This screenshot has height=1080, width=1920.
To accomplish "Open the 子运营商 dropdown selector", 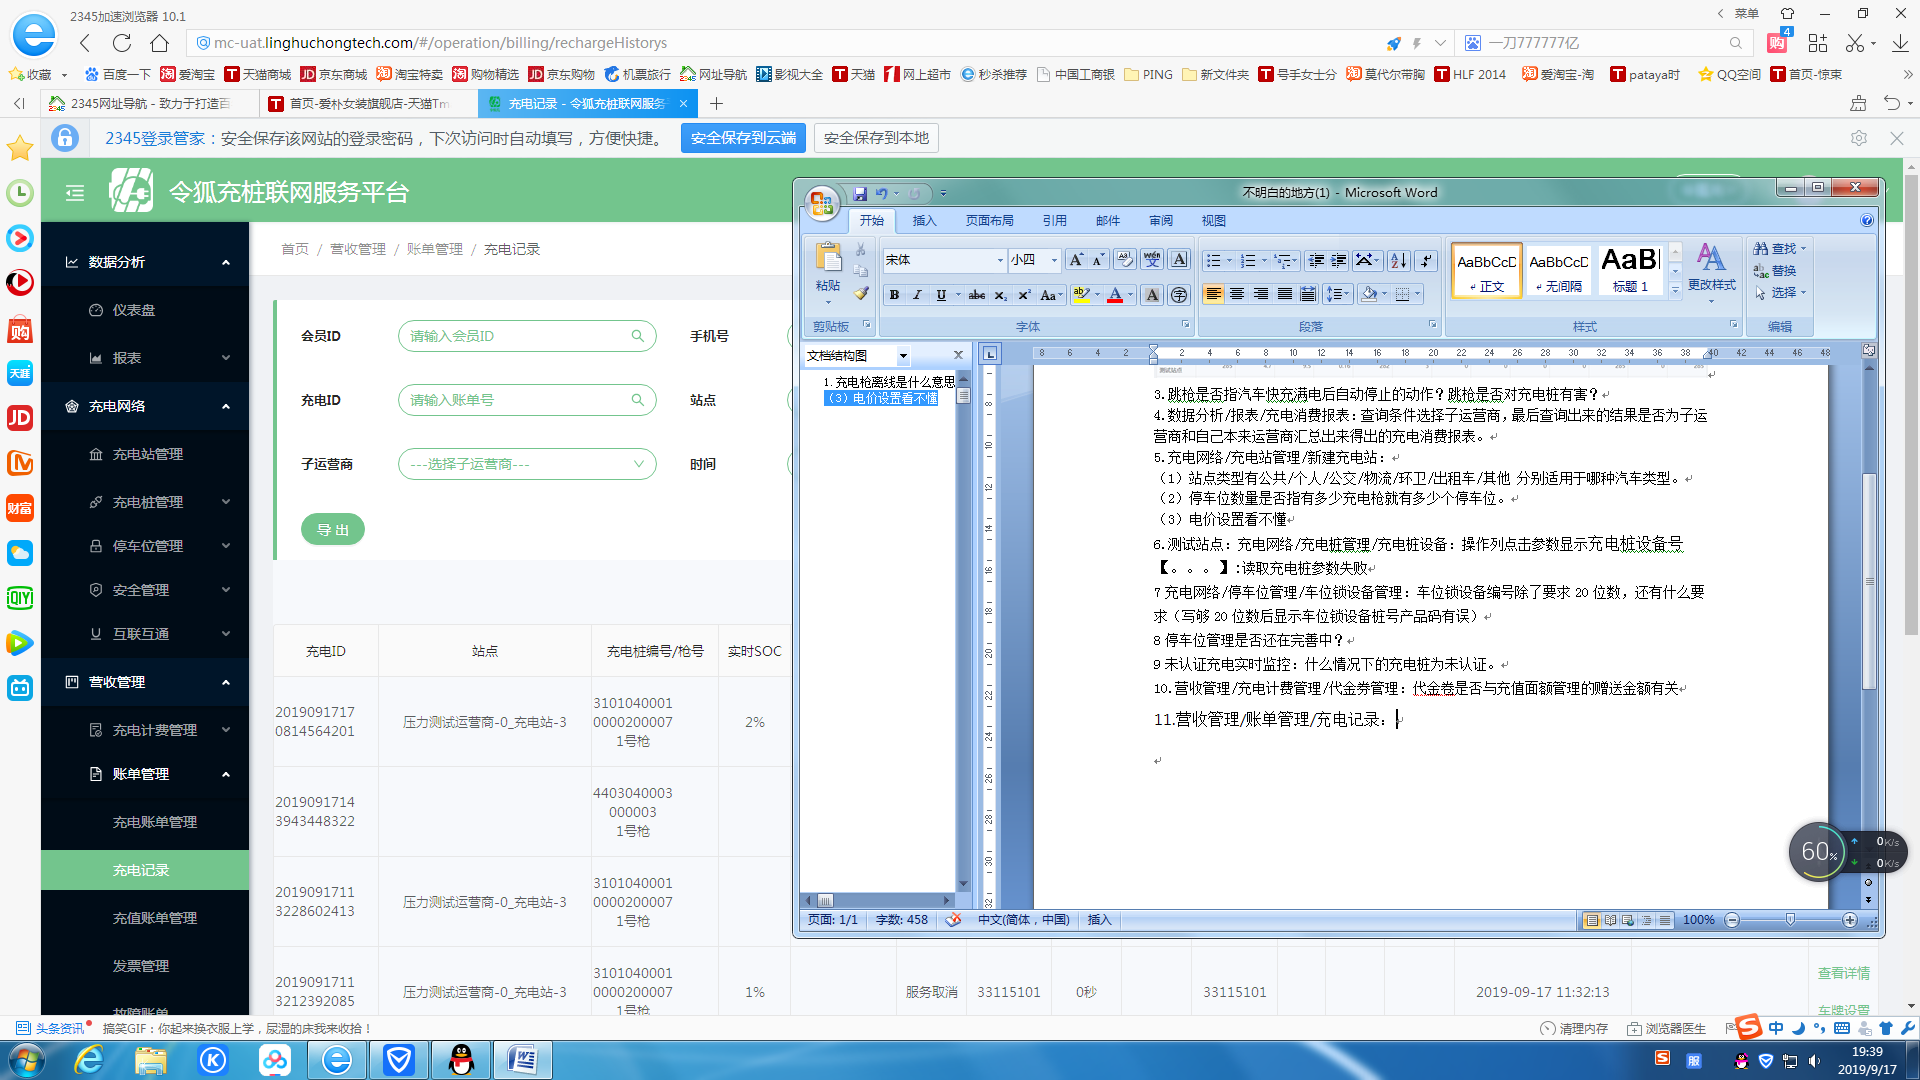I will coord(527,464).
